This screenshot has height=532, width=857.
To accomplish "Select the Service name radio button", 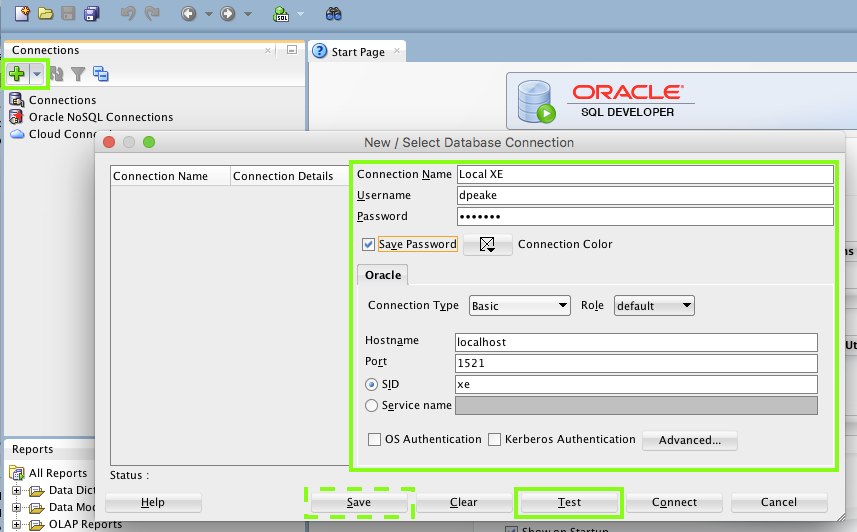I will pos(372,405).
